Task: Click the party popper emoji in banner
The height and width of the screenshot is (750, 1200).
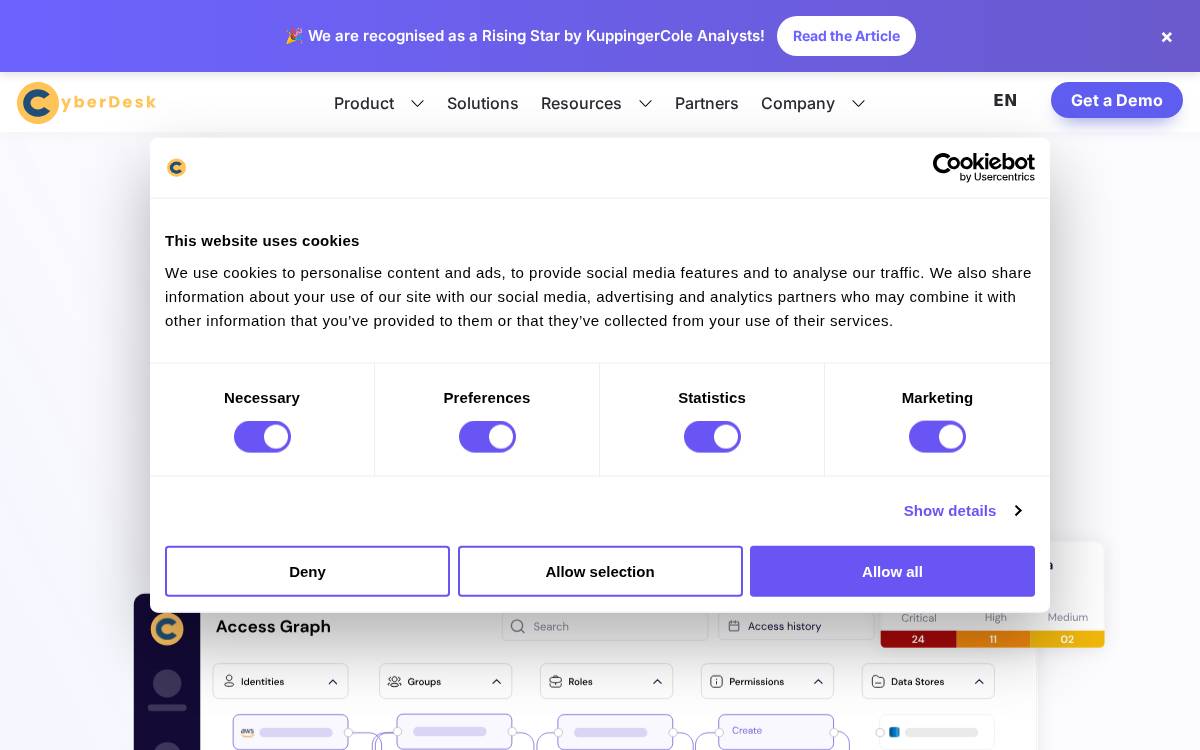Action: coord(294,36)
